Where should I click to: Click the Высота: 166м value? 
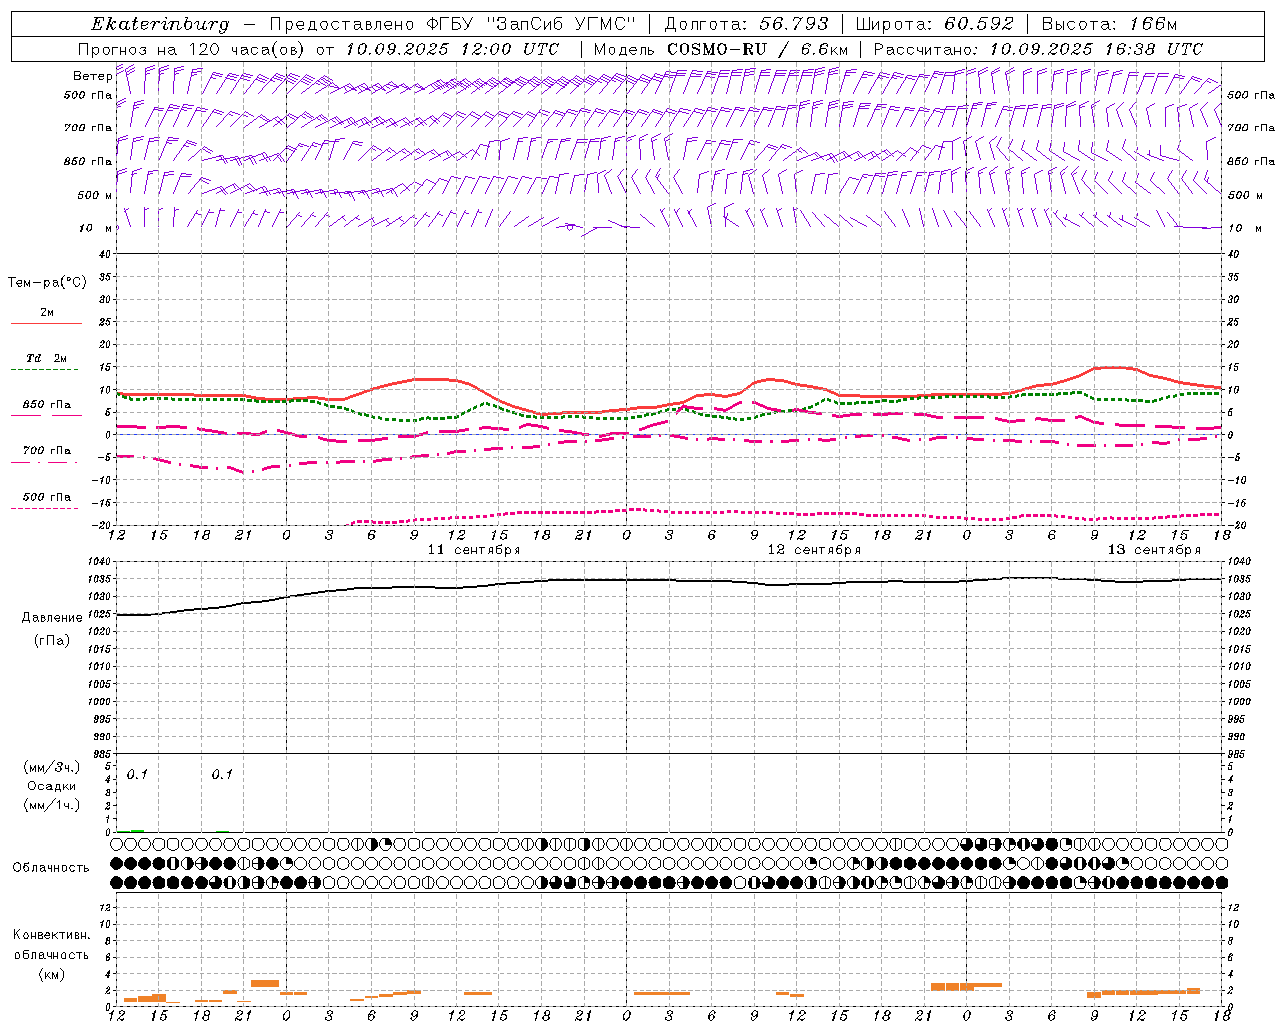1109,24
